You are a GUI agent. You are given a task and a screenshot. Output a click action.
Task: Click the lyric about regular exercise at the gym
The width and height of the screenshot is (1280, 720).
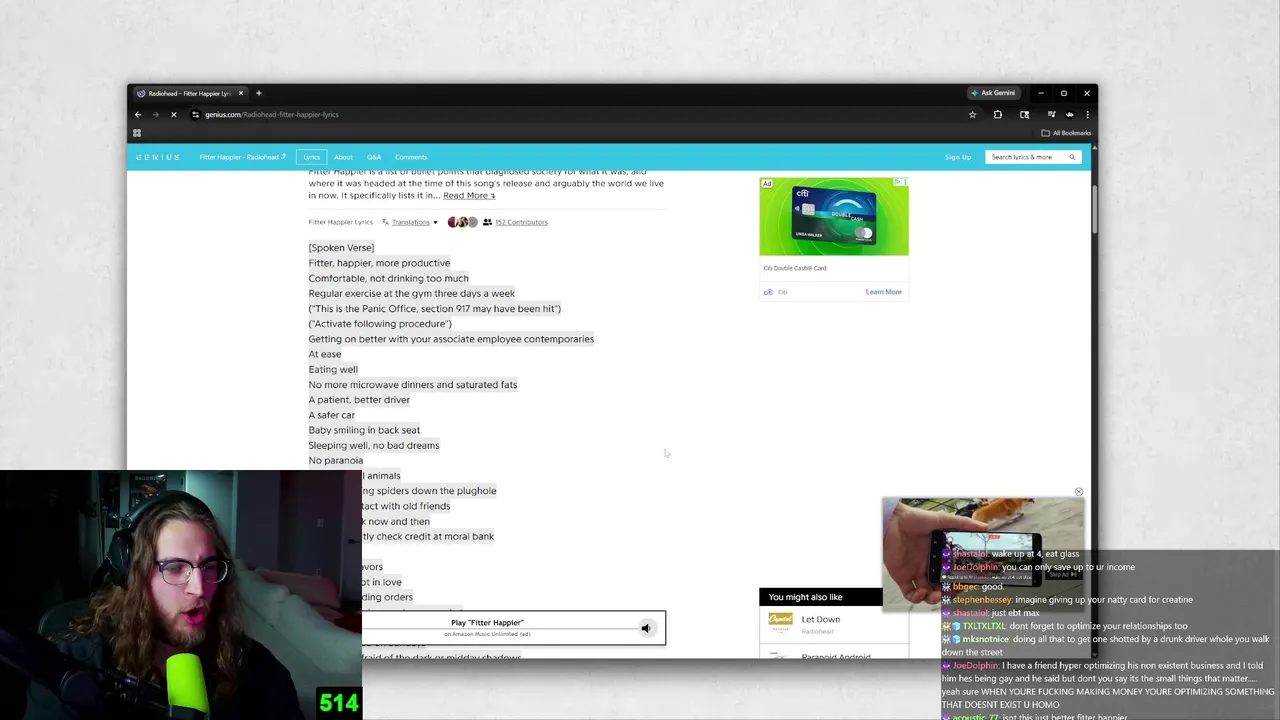point(411,293)
